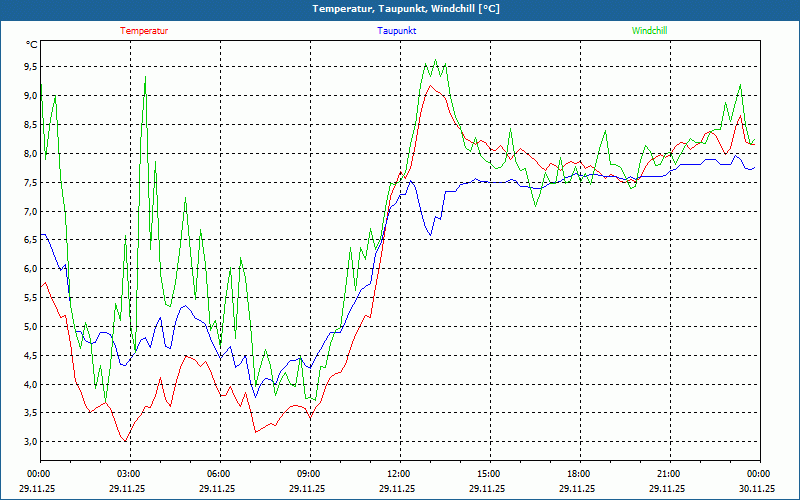Click the 30.11.25 date label
This screenshot has width=800, height=500.
click(757, 489)
